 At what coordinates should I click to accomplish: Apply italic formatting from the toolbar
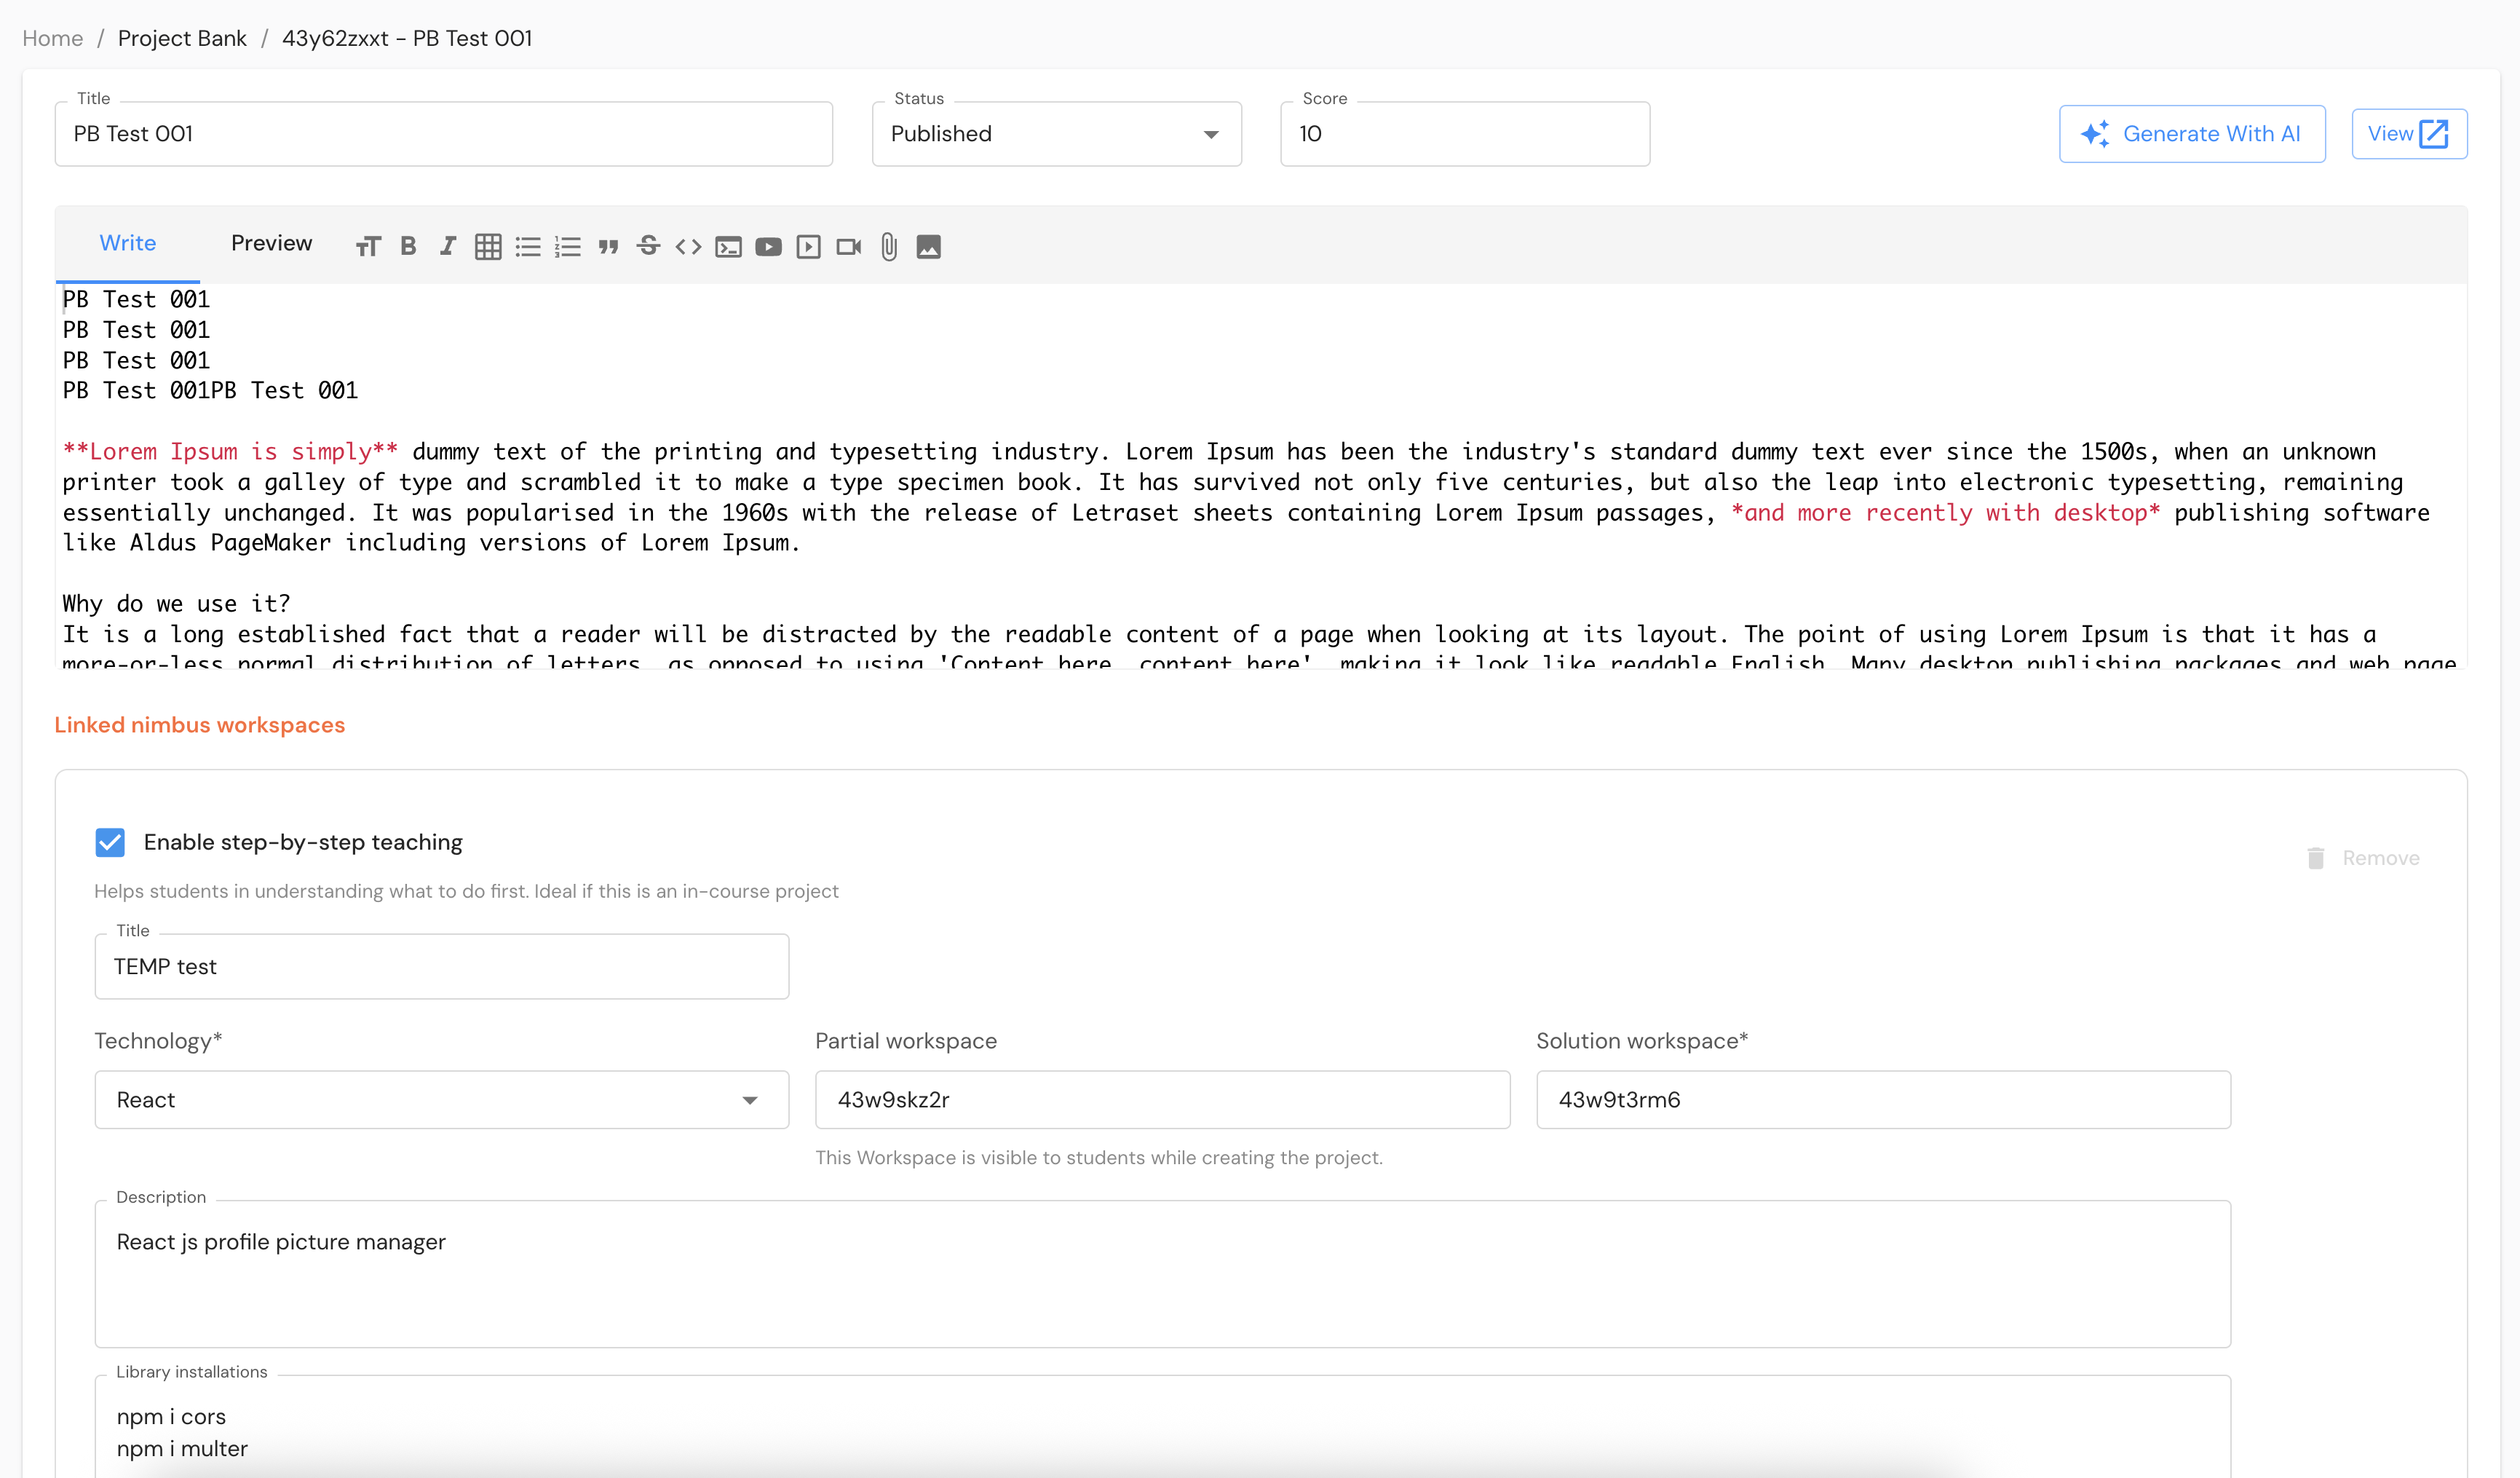tap(448, 247)
